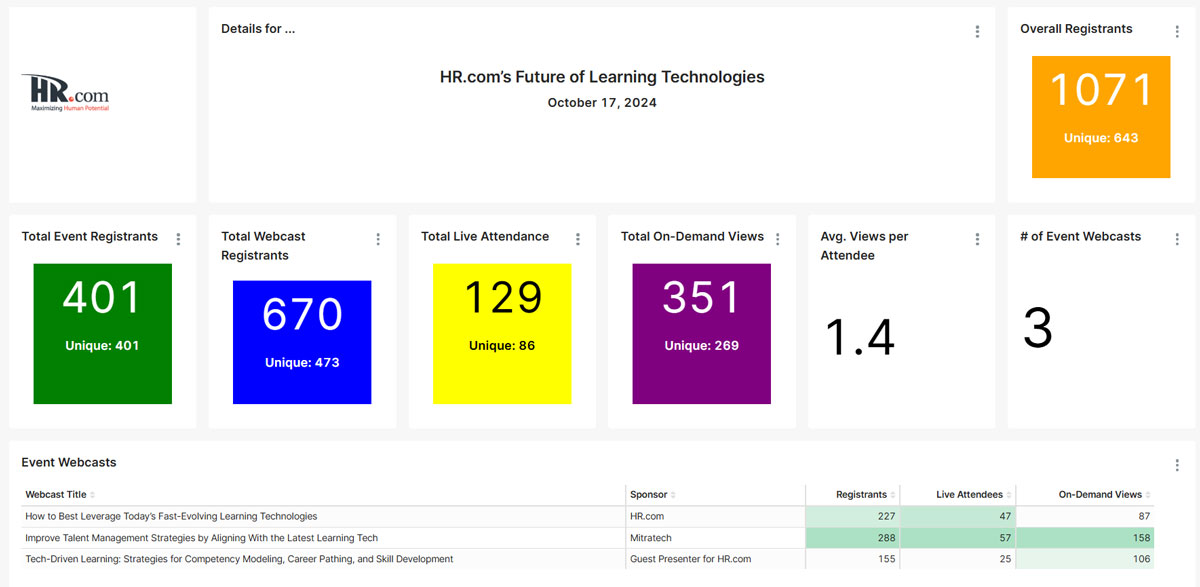
Task: Click the 1.4 average views value
Action: [x=859, y=336]
